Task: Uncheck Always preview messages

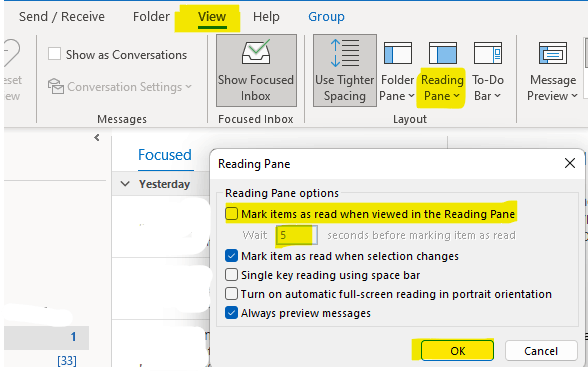Action: (231, 312)
